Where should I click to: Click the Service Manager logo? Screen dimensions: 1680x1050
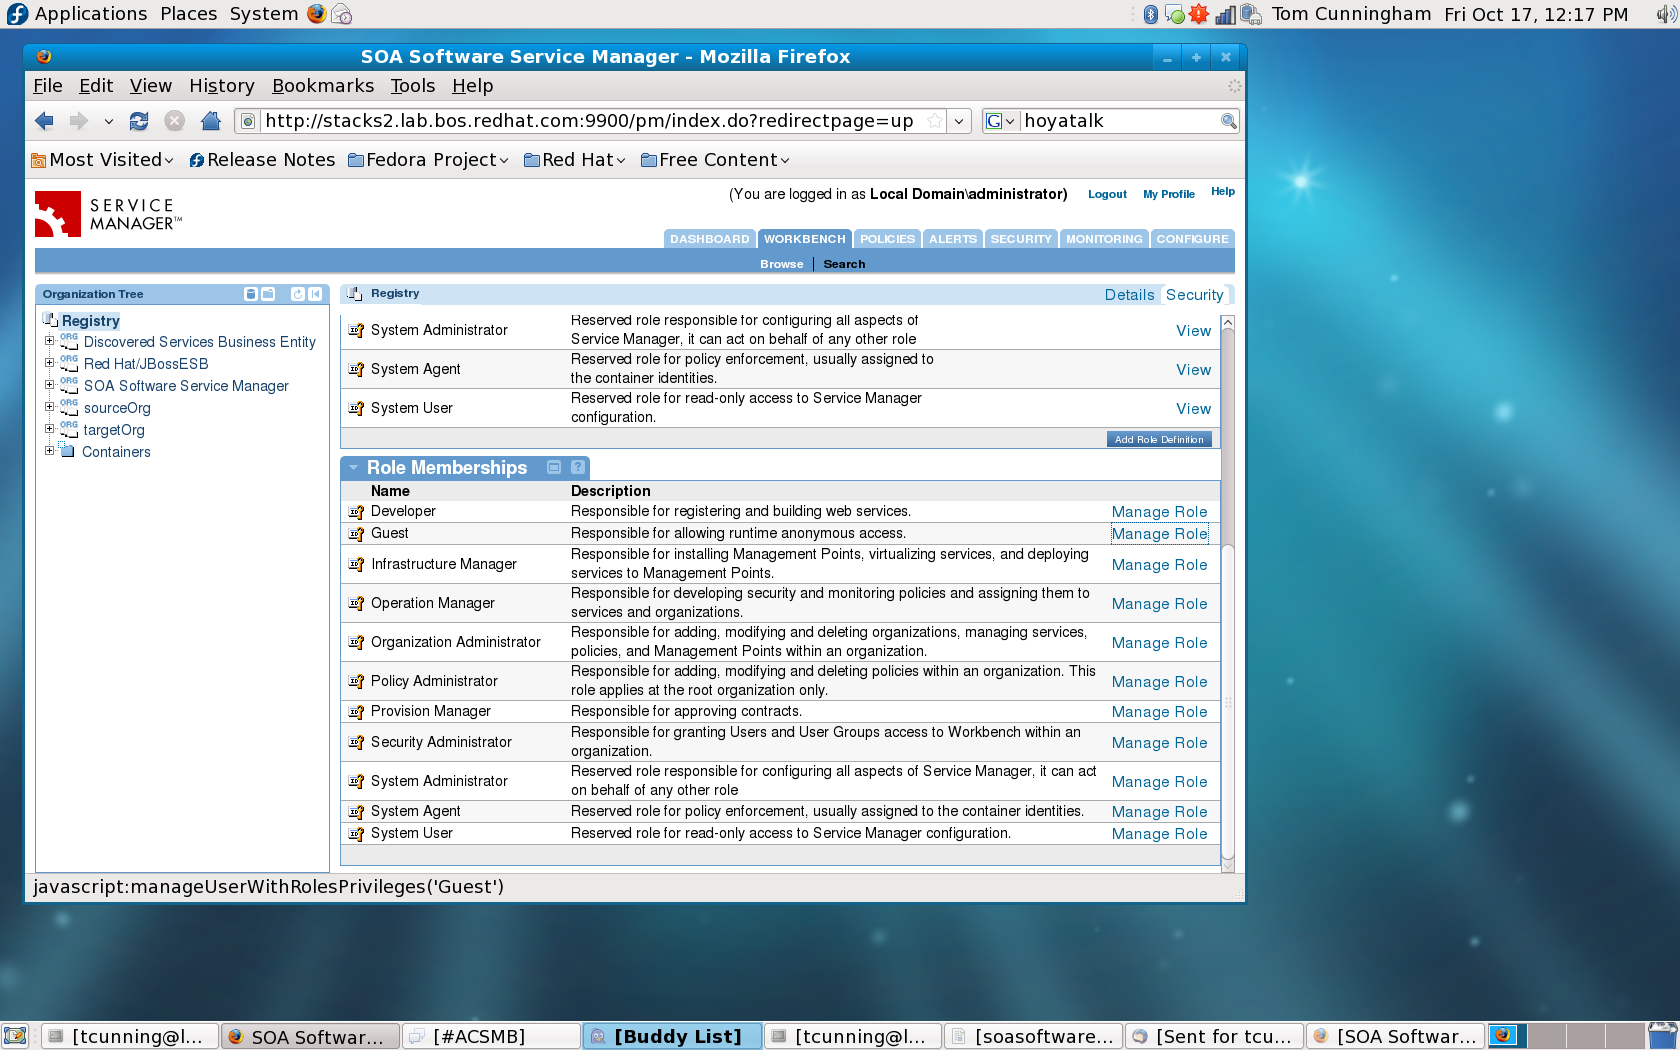coord(109,214)
